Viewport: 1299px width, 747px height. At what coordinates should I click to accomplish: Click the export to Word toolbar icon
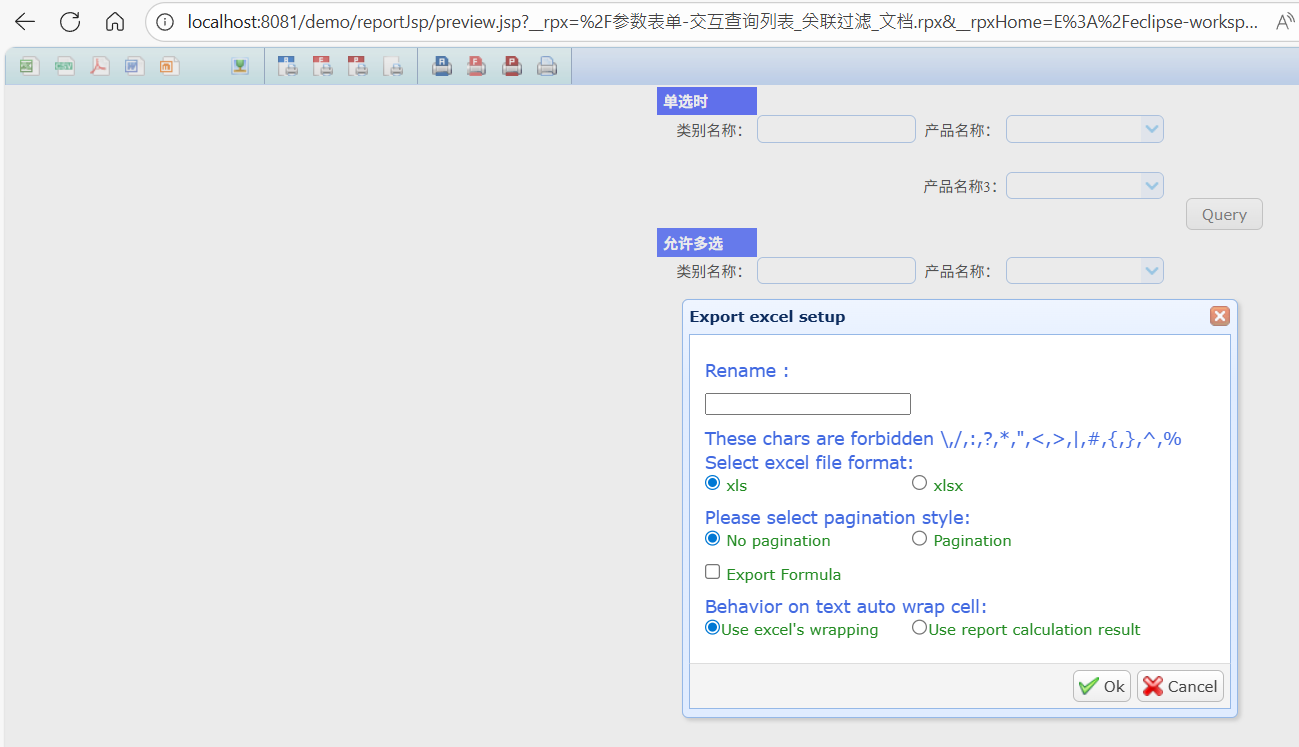point(134,67)
